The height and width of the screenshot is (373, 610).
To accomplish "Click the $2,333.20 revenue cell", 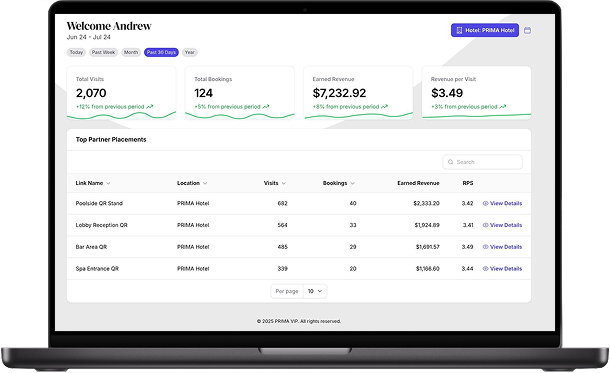I will 426,203.
